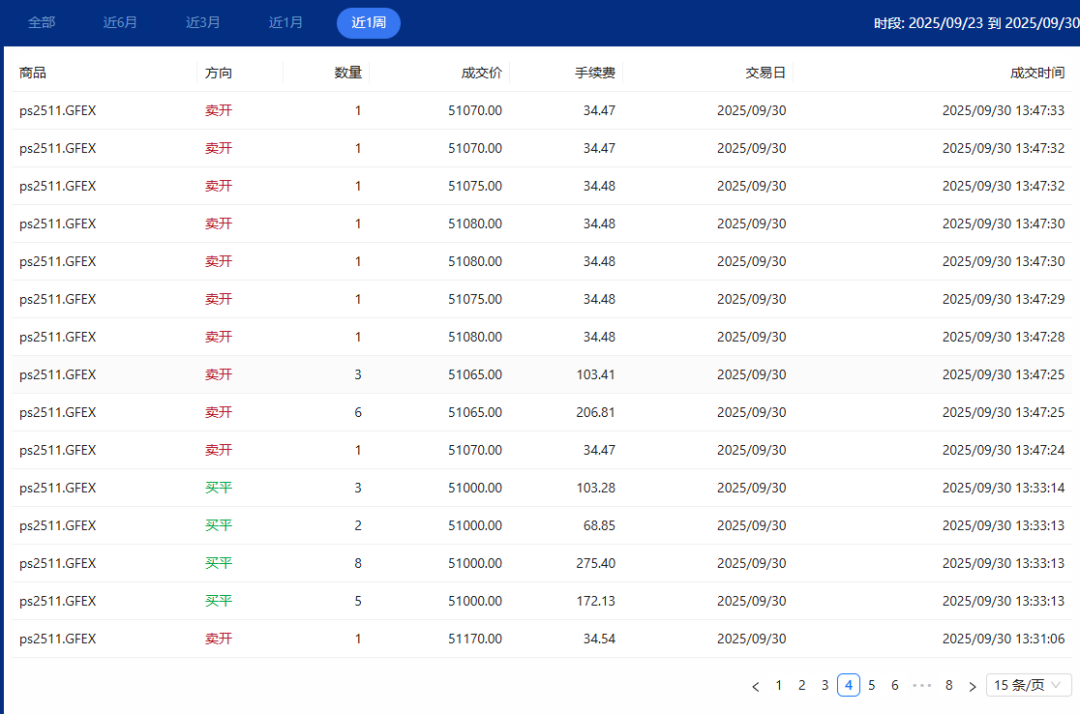Click time 2025/09/30 13:33:14 cell

(x=1004, y=487)
